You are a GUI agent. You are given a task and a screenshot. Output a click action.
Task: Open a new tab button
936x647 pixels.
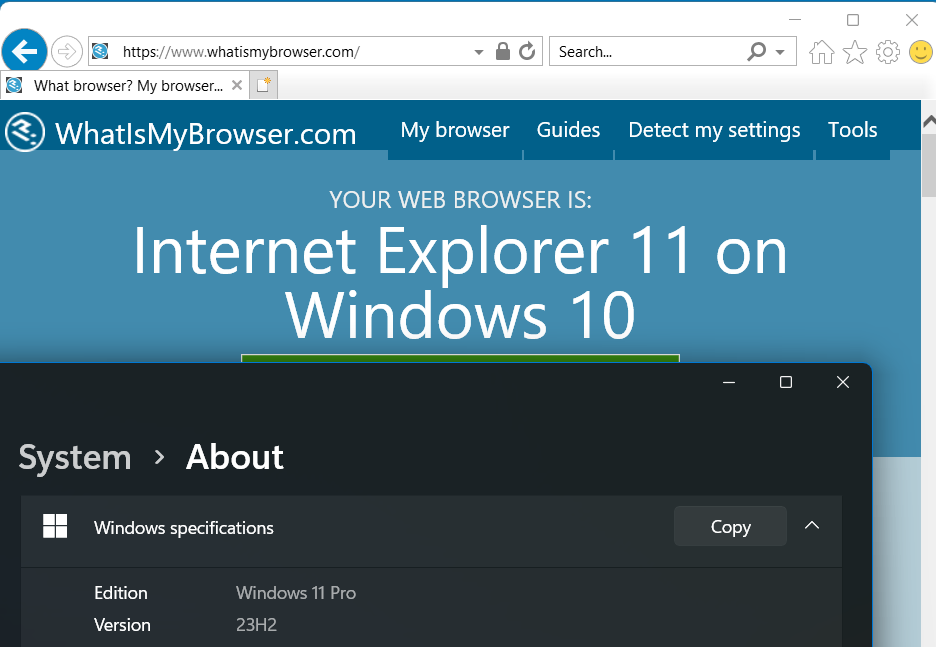click(x=263, y=85)
